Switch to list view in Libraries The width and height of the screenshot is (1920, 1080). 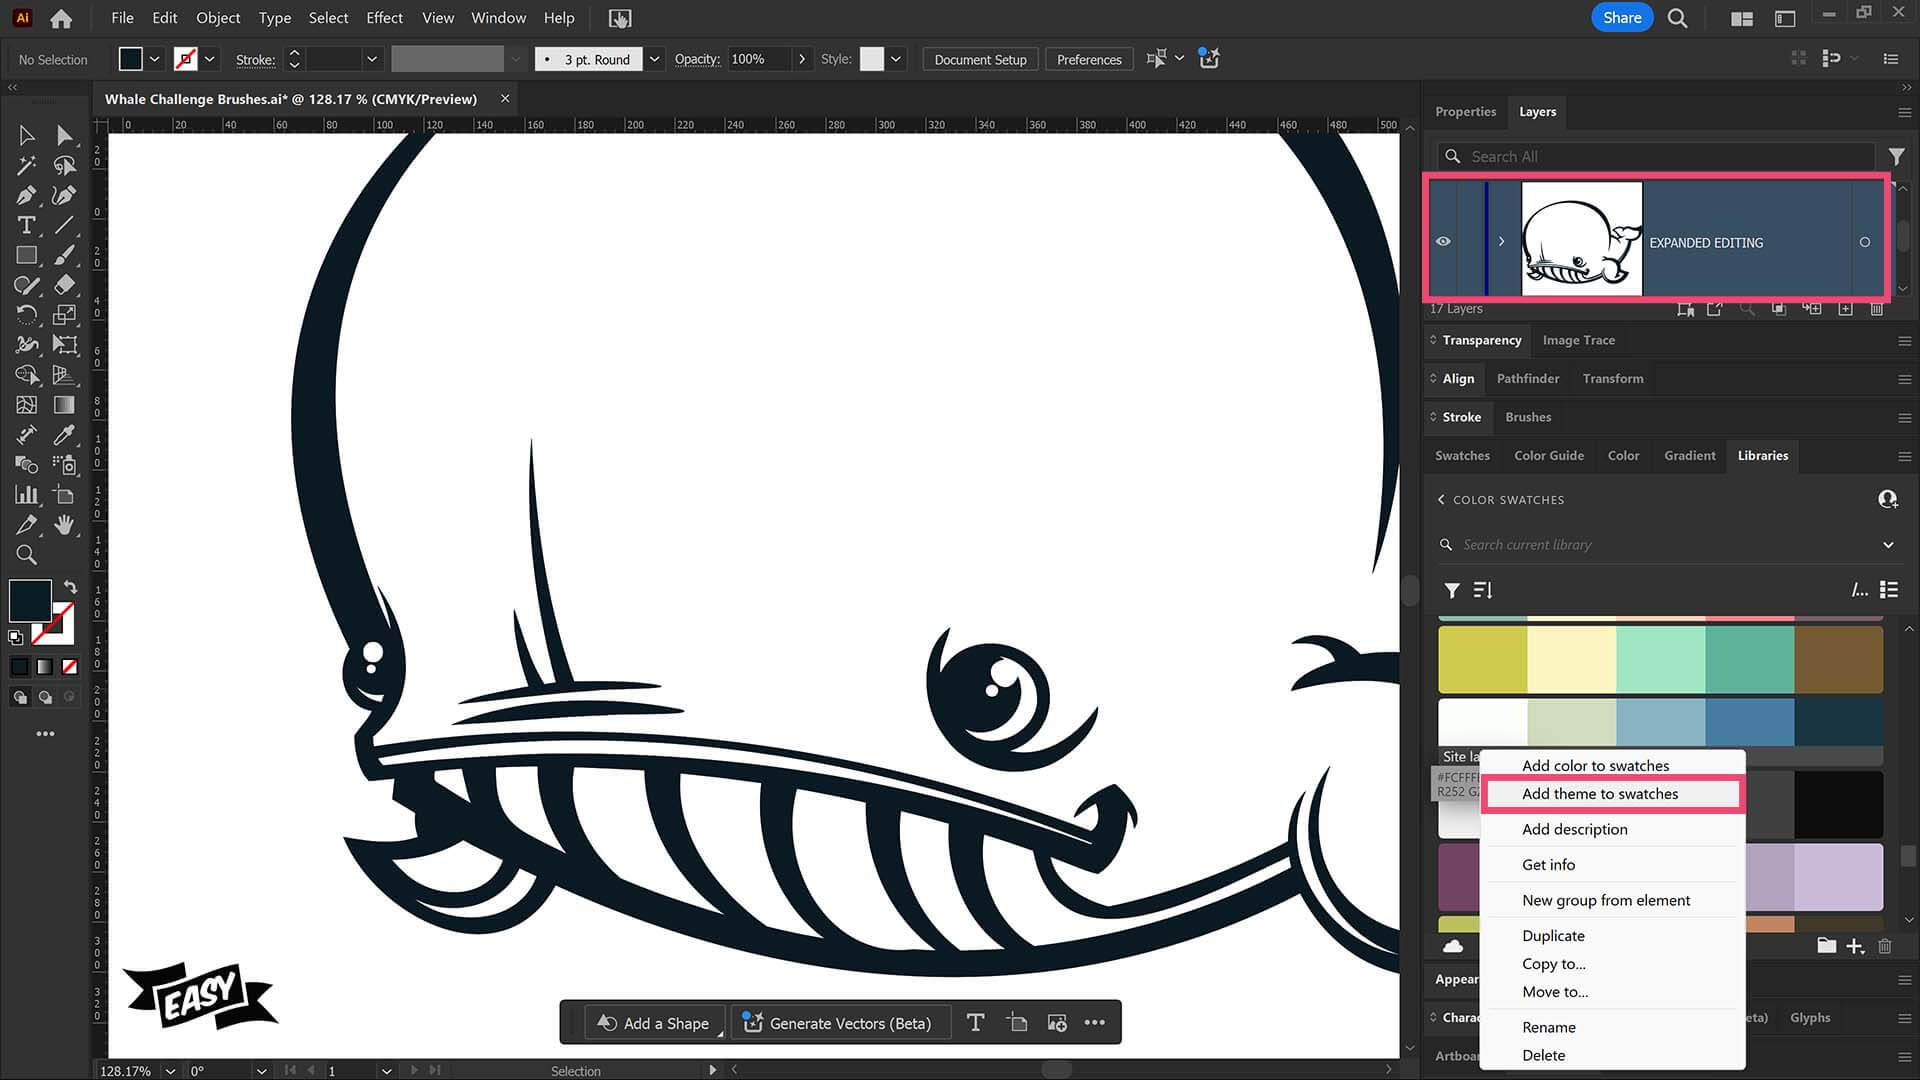[x=1889, y=590]
